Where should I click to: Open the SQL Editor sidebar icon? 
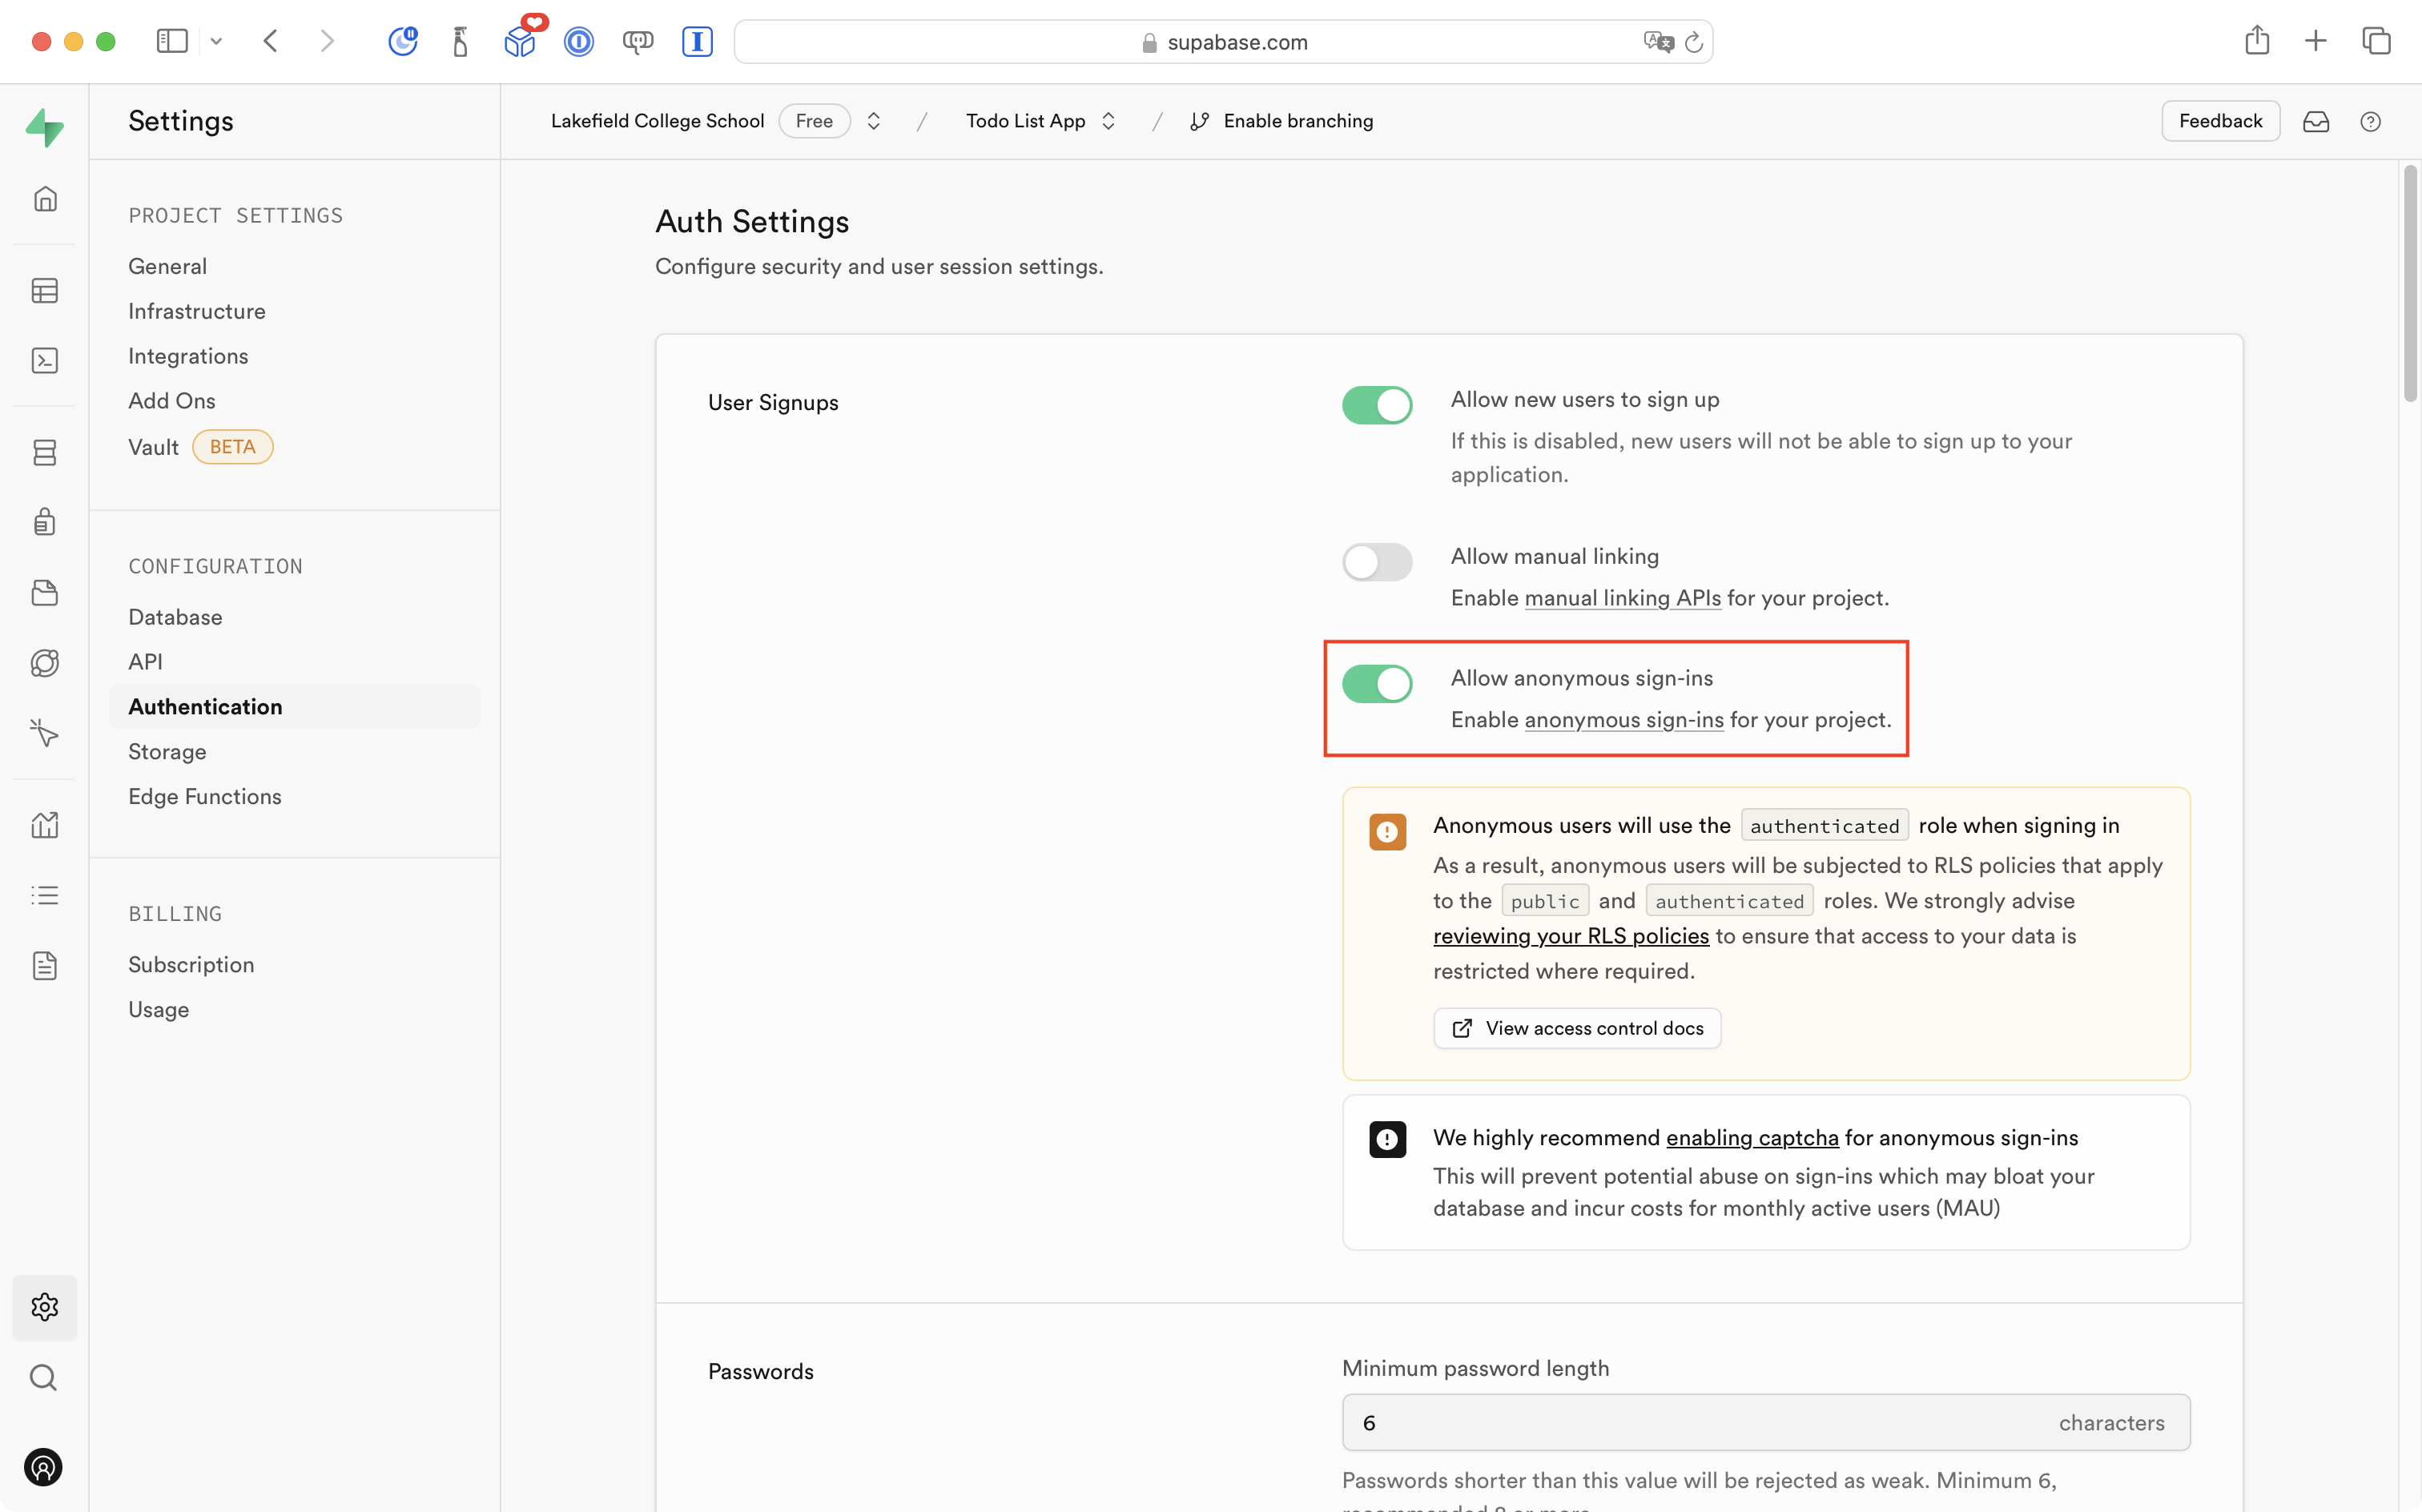click(x=44, y=360)
